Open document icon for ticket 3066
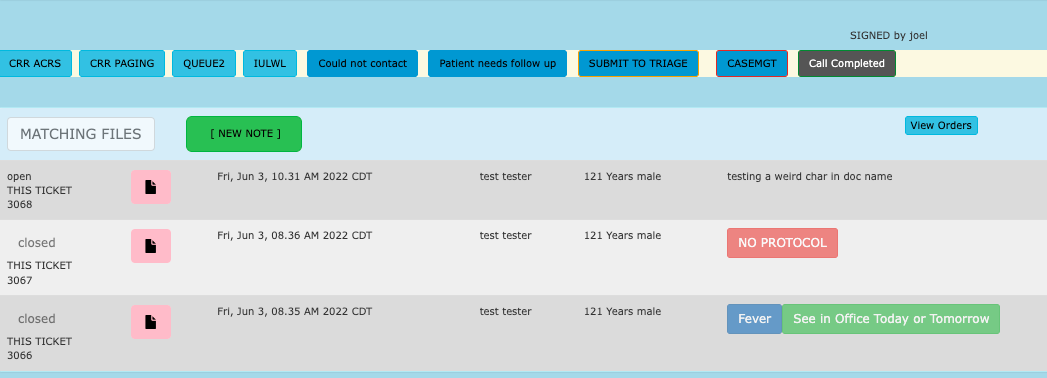Image resolution: width=1047 pixels, height=378 pixels. (151, 322)
